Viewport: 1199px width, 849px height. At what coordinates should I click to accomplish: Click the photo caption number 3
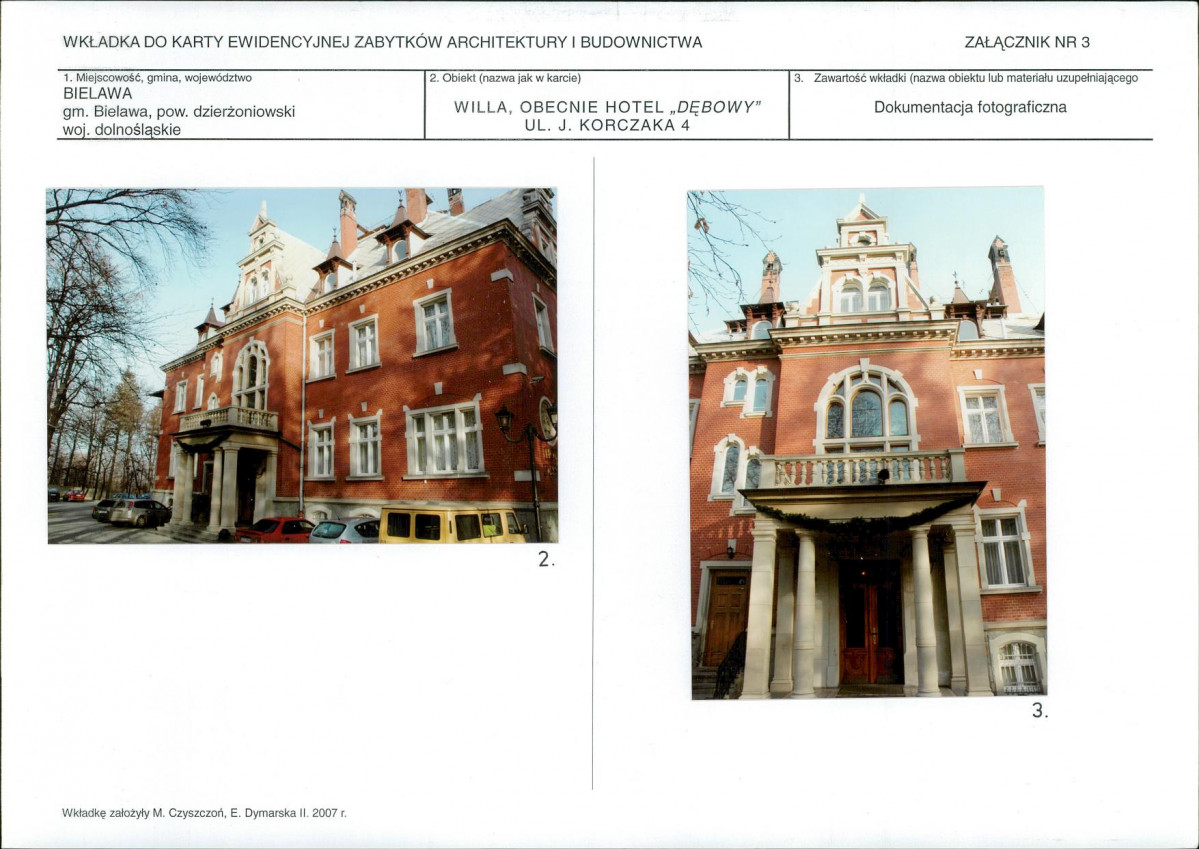click(x=1039, y=711)
